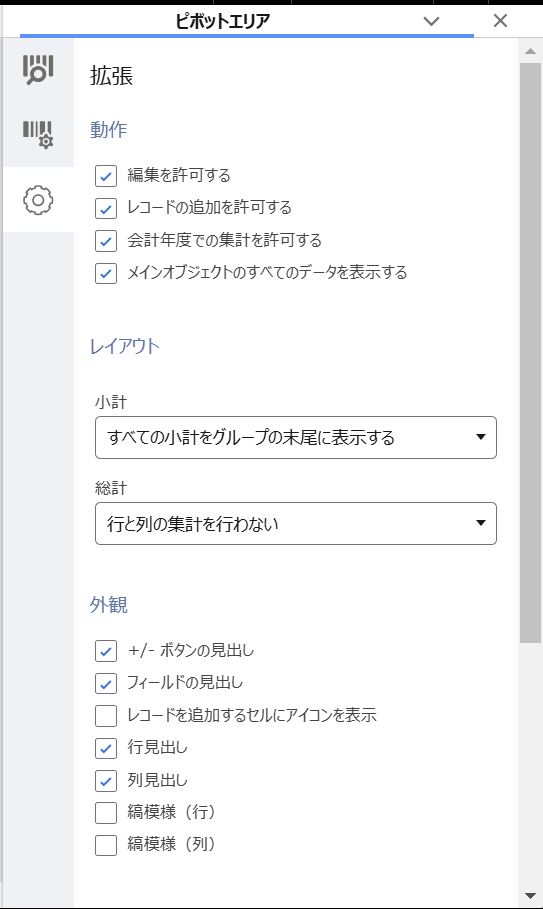Open the pivot field search icon tab
This screenshot has height=909, width=543.
[38, 70]
